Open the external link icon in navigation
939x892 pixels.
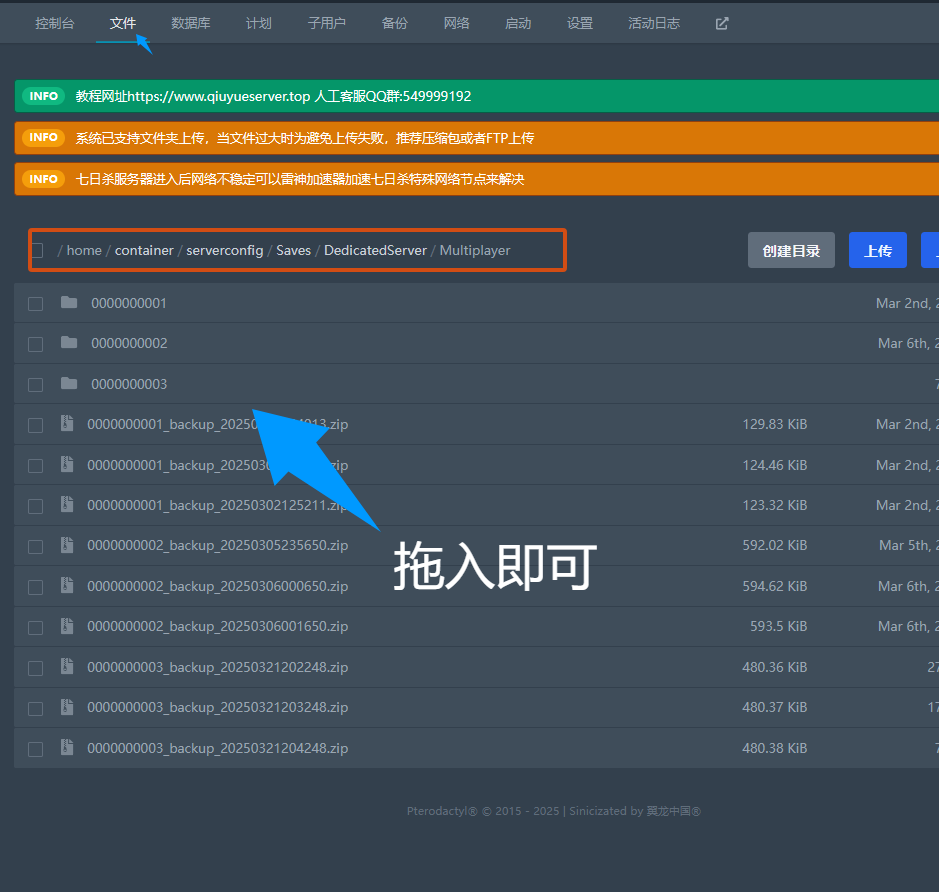pos(722,23)
